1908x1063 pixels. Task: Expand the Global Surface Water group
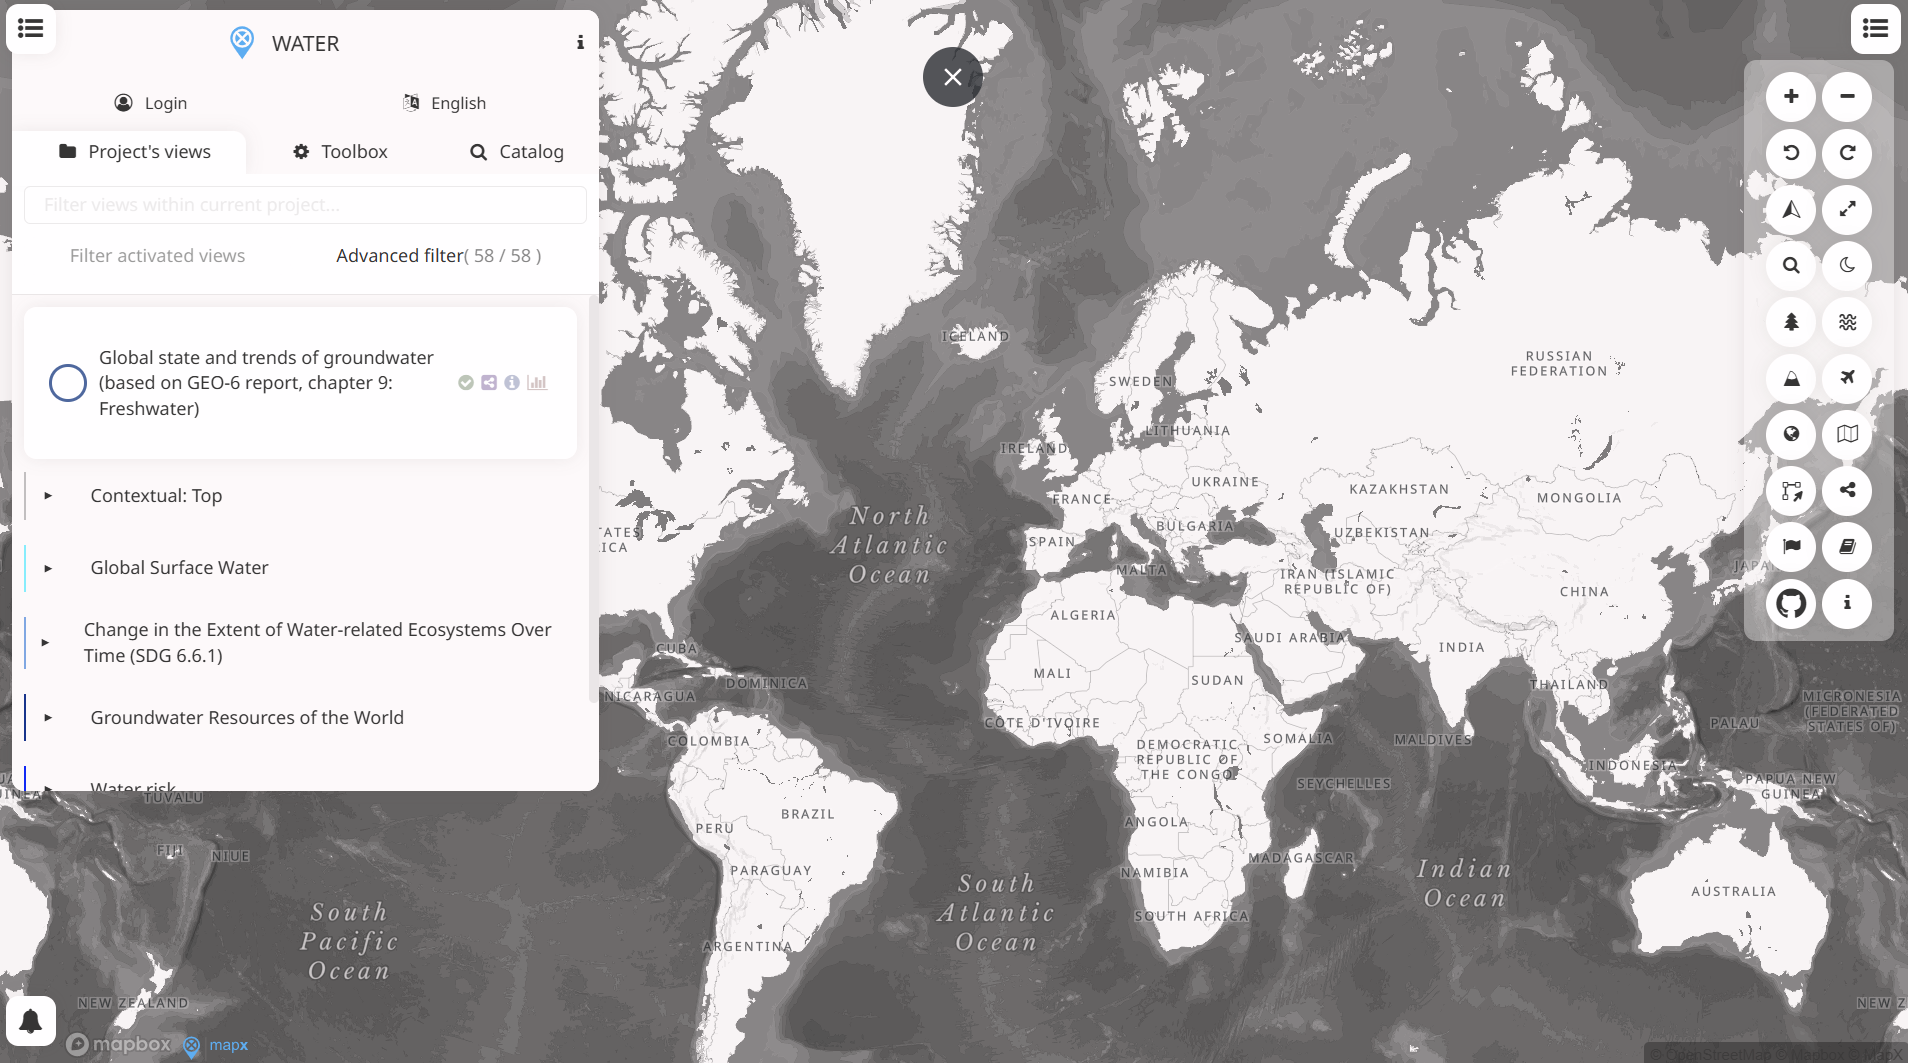[48, 568]
